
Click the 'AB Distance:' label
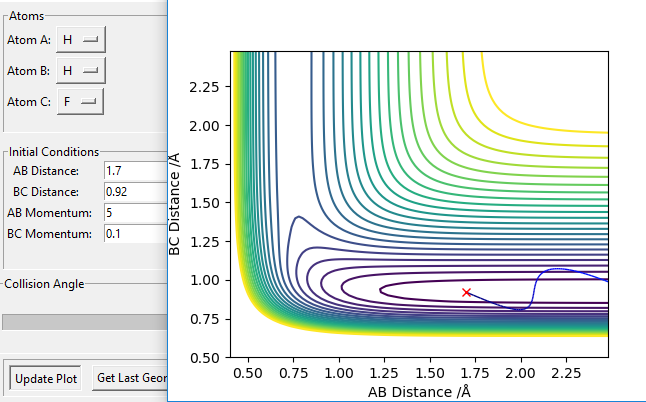coord(46,171)
